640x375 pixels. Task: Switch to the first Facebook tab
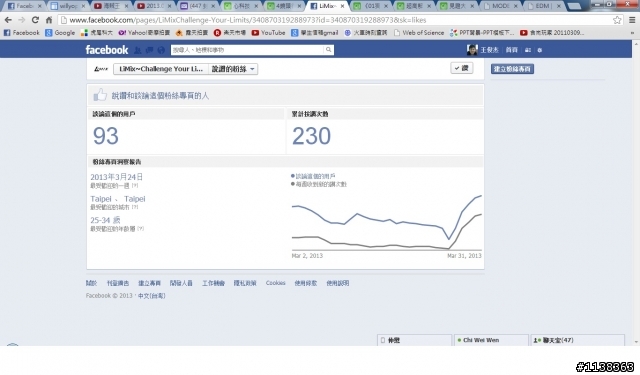pos(24,6)
